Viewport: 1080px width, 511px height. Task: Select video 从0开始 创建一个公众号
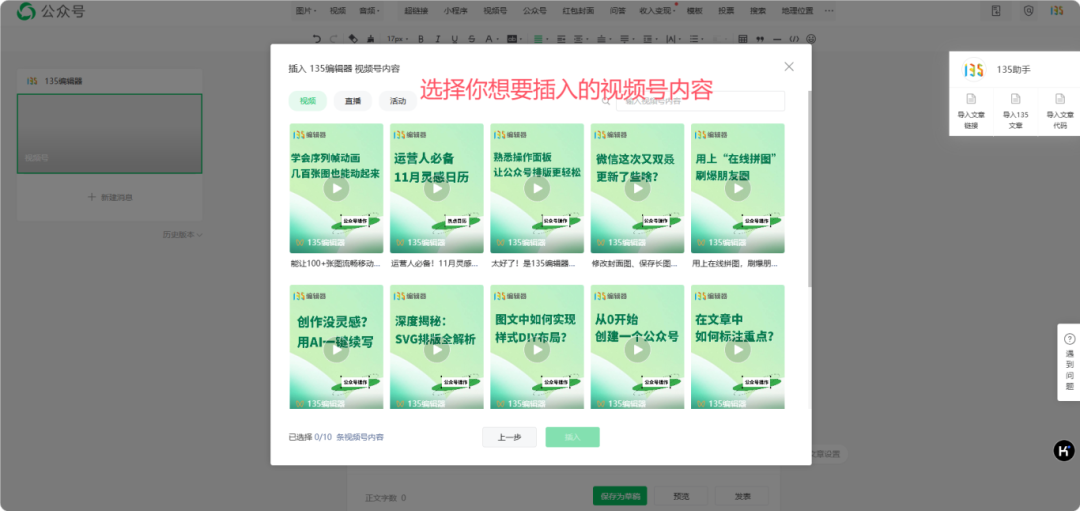tap(637, 347)
